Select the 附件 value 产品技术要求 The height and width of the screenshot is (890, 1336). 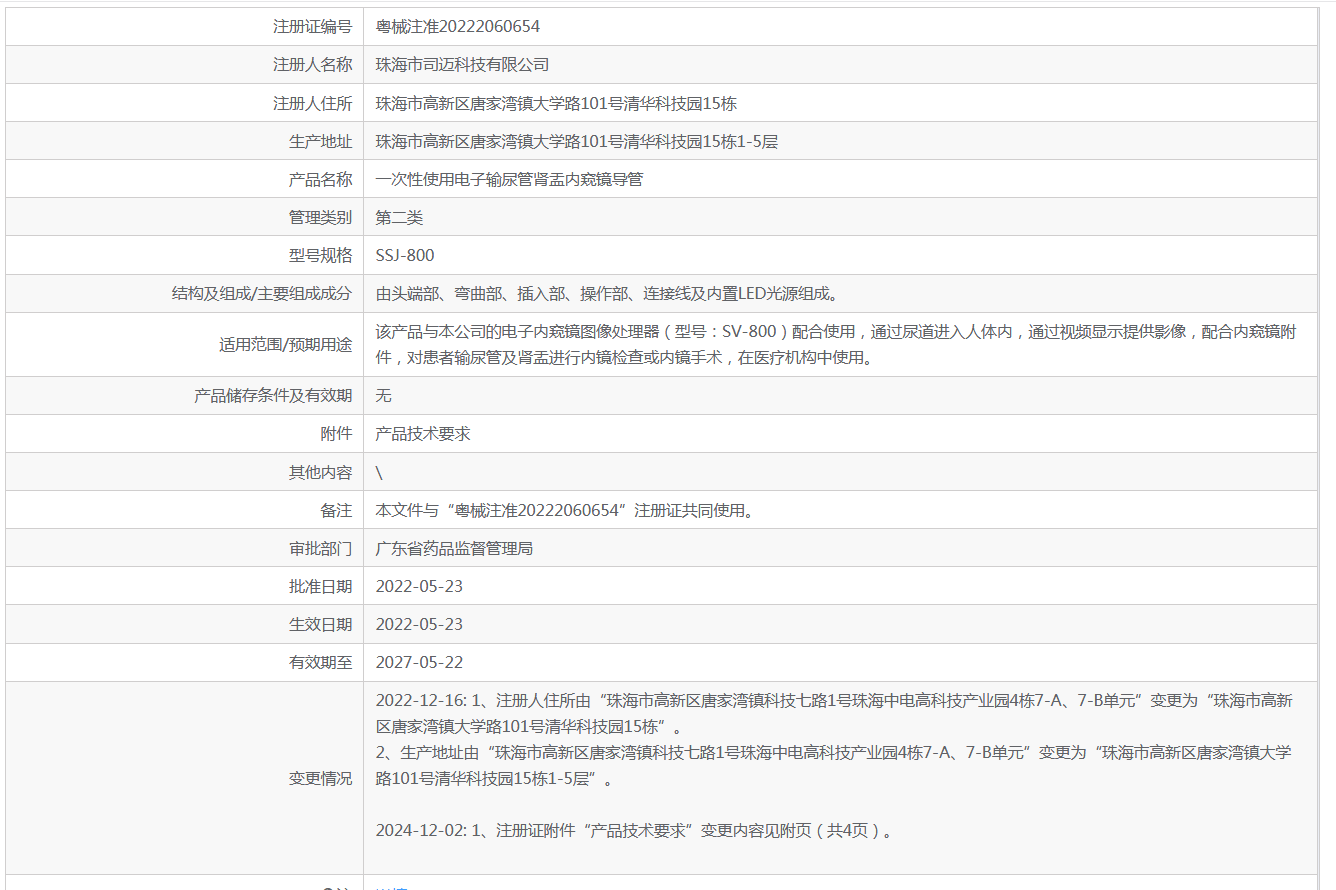[x=423, y=433]
